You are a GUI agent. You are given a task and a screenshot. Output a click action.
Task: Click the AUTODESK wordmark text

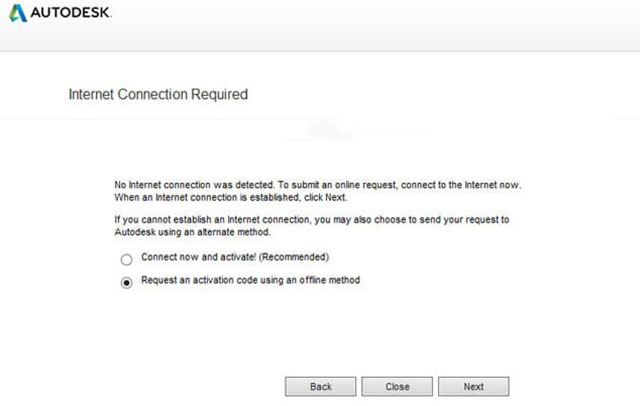click(x=69, y=14)
